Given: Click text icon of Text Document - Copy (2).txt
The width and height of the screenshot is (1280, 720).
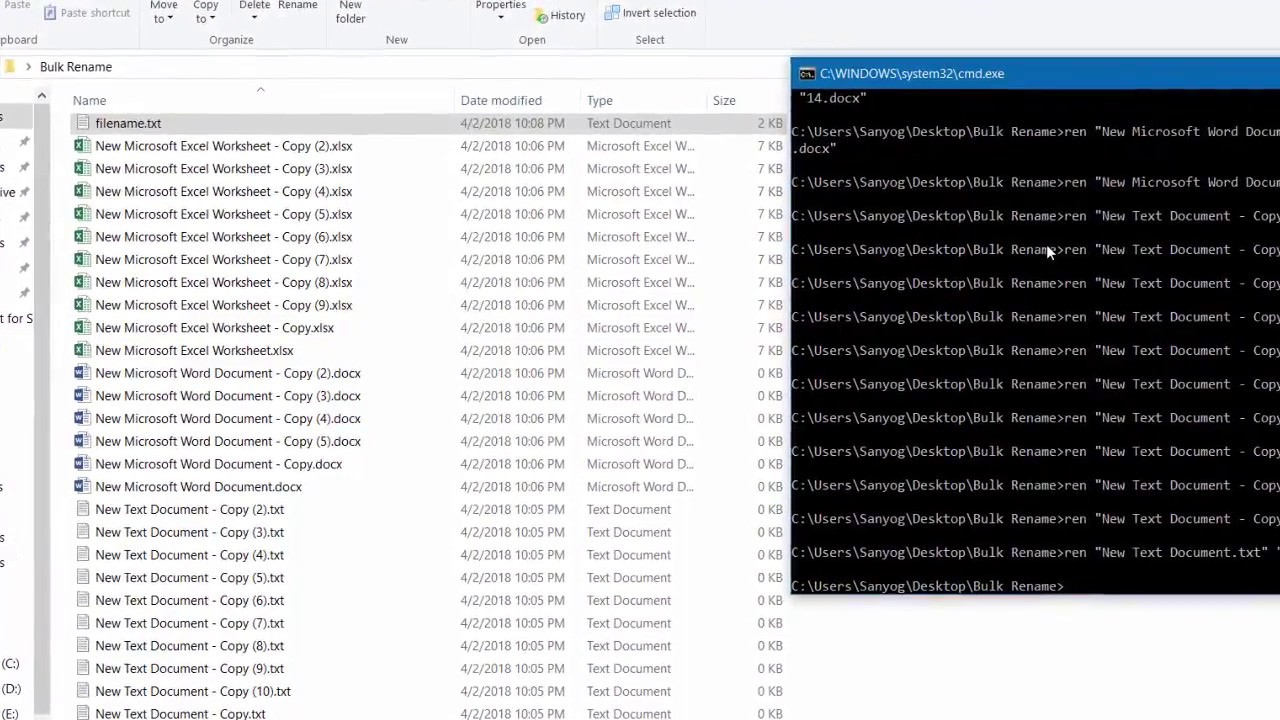Looking at the screenshot, I should tap(82, 509).
